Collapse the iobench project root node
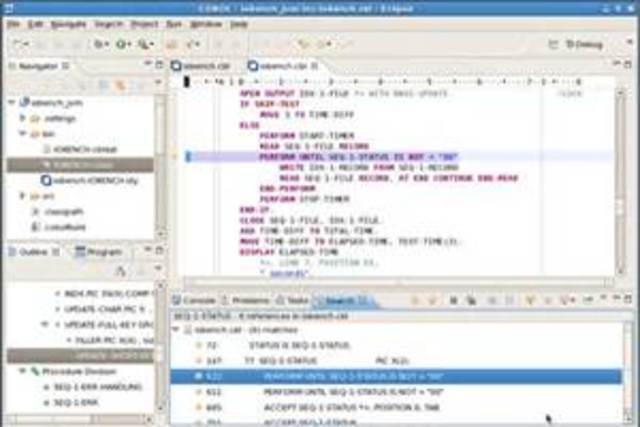The width and height of the screenshot is (640, 427). [x=12, y=102]
